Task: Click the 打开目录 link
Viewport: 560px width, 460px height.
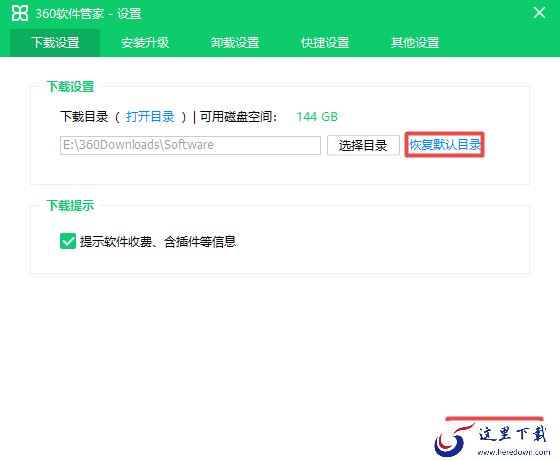Action: (150, 117)
